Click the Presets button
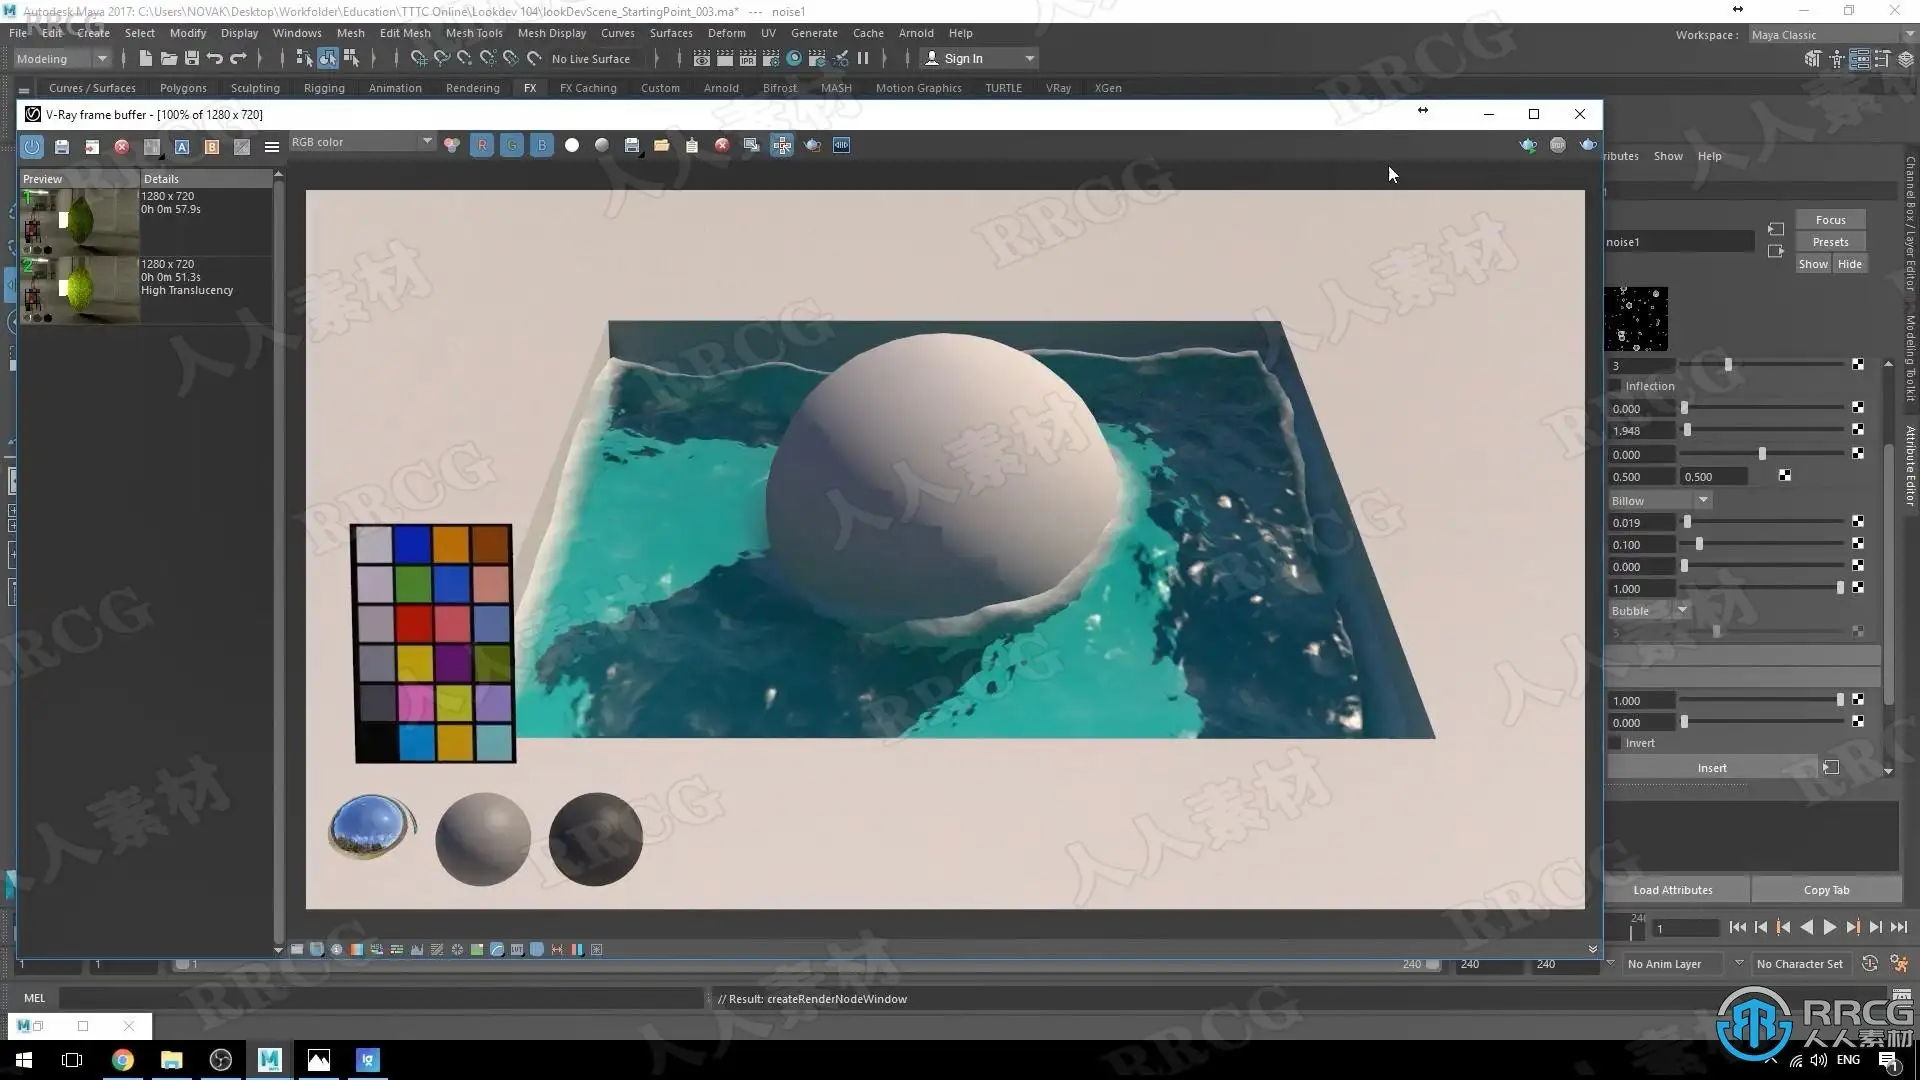This screenshot has height=1080, width=1920. (1830, 242)
